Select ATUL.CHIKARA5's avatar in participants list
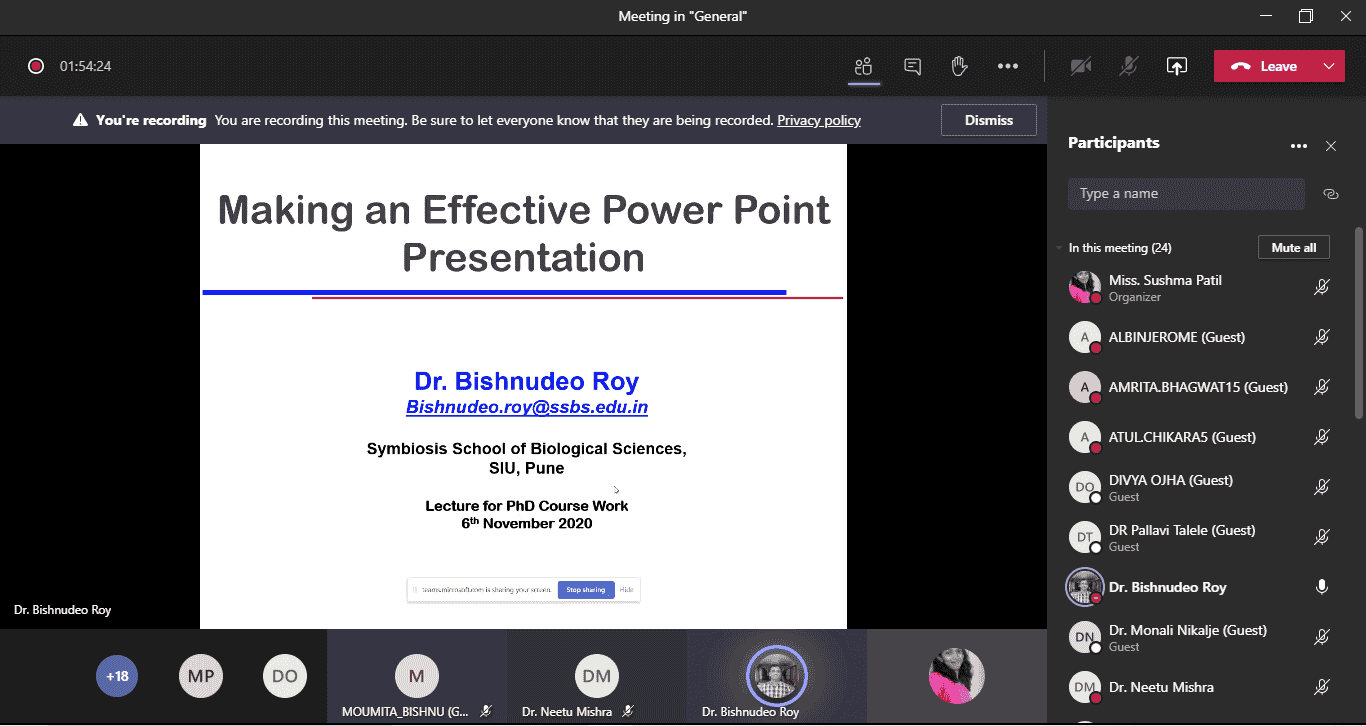 tap(1085, 438)
